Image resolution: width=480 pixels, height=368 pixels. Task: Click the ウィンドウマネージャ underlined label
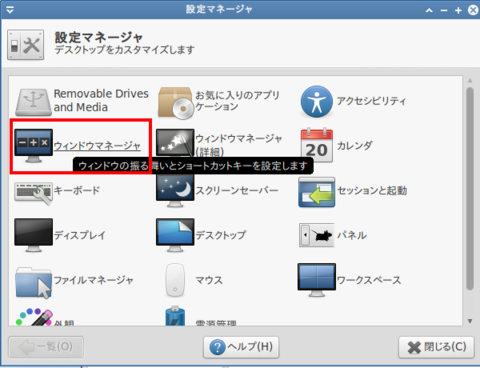(97, 146)
